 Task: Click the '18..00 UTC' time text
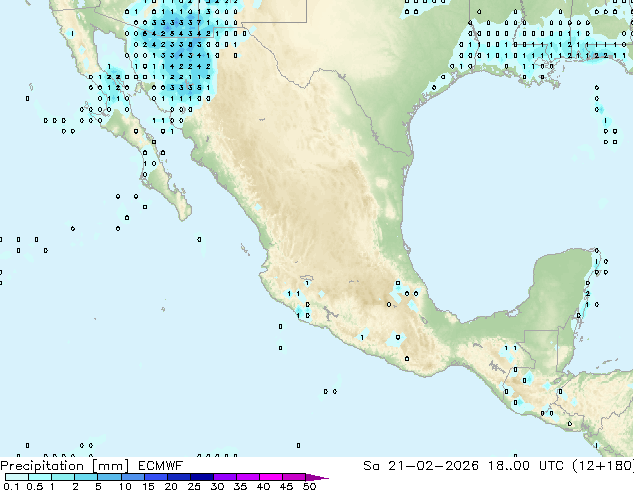(x=528, y=466)
